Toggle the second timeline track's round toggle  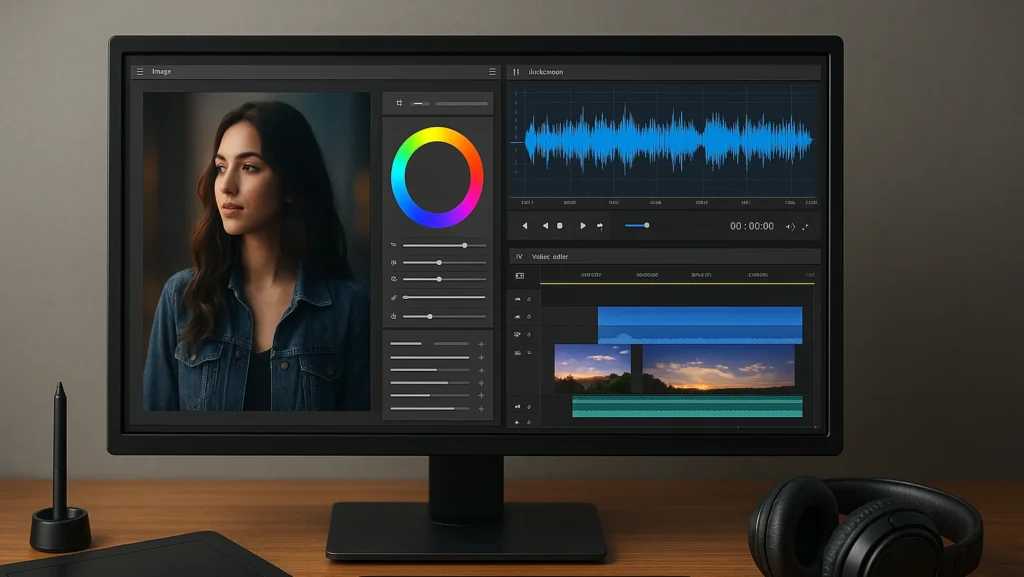pyautogui.click(x=528, y=317)
